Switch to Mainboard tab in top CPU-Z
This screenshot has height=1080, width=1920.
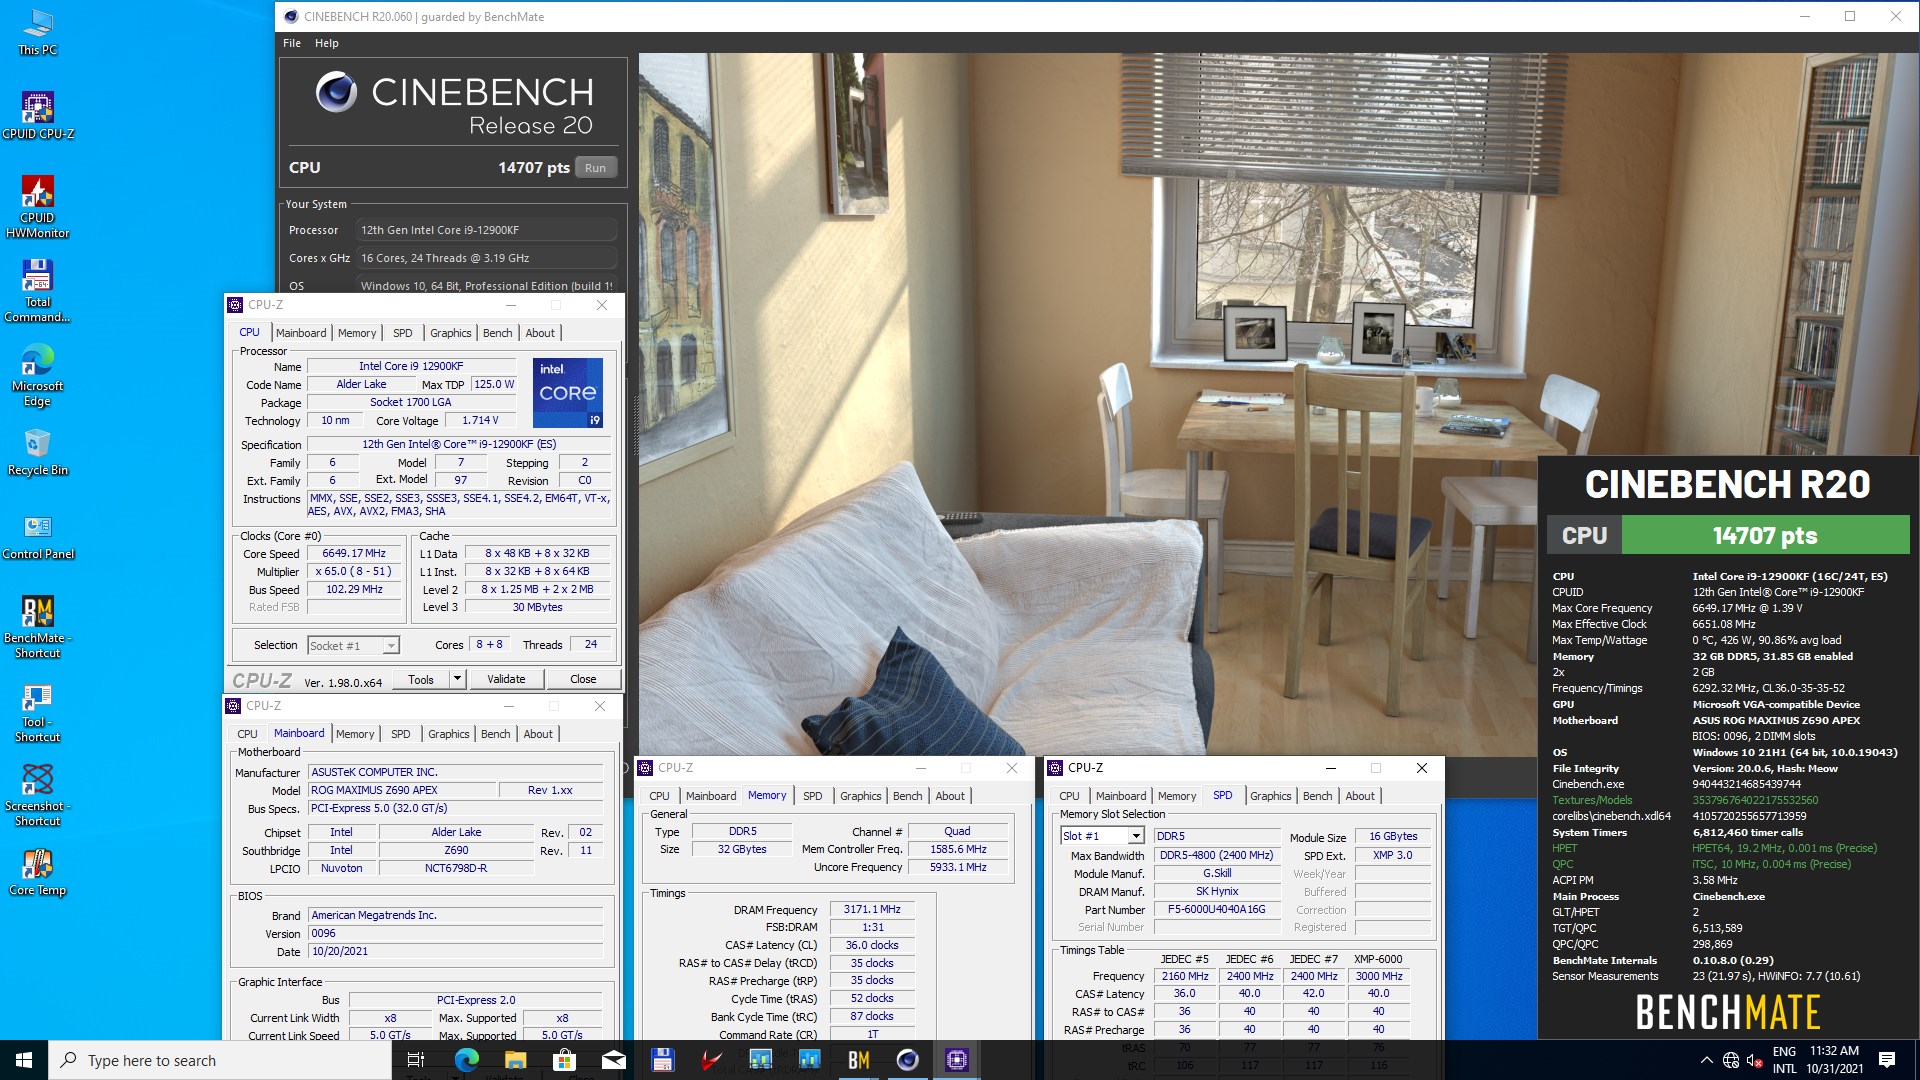301,333
